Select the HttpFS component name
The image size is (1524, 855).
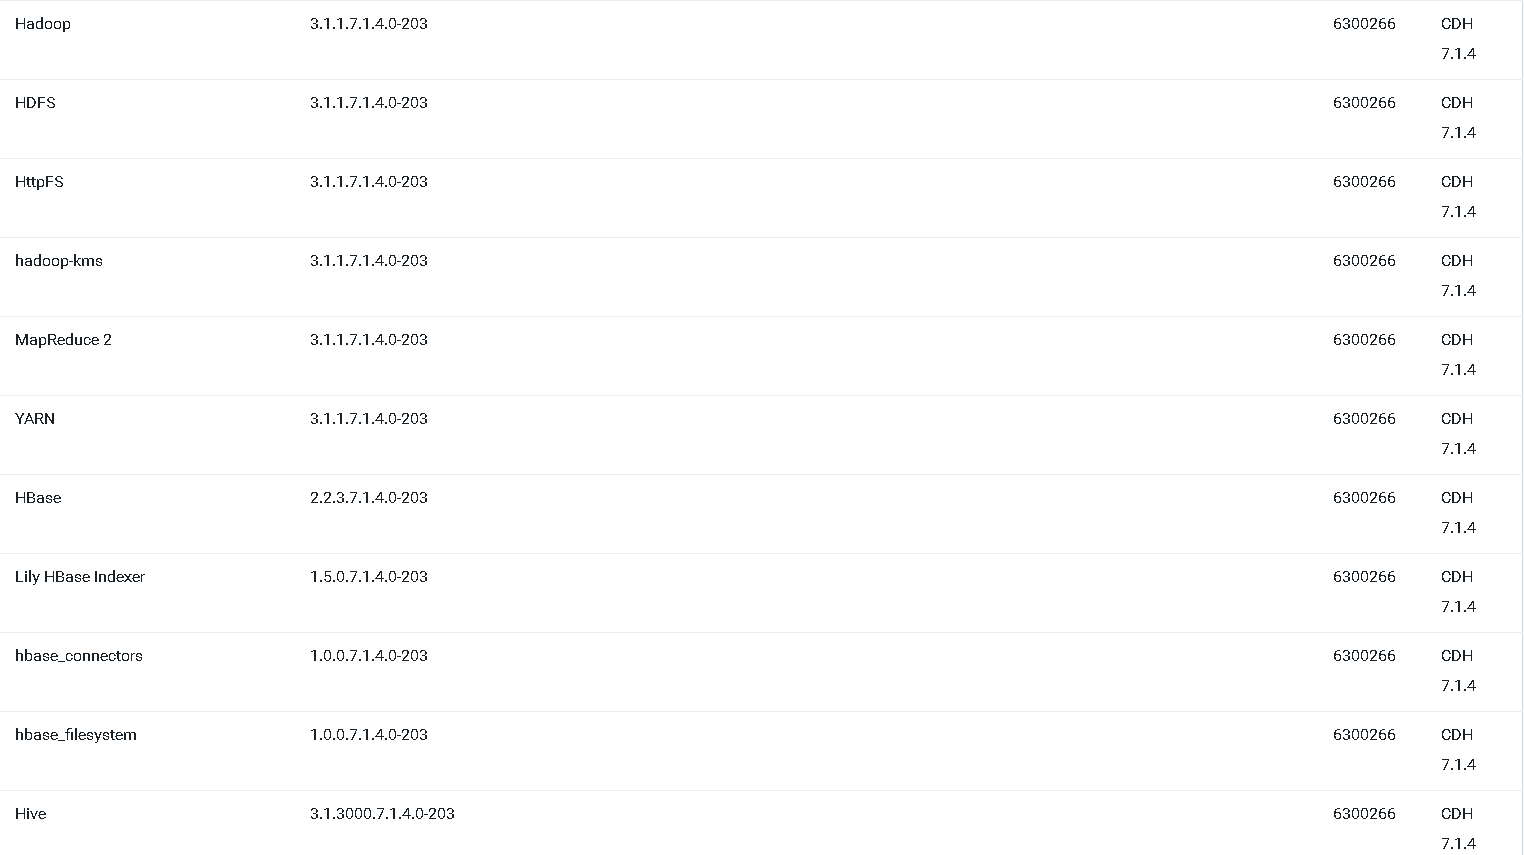39,182
